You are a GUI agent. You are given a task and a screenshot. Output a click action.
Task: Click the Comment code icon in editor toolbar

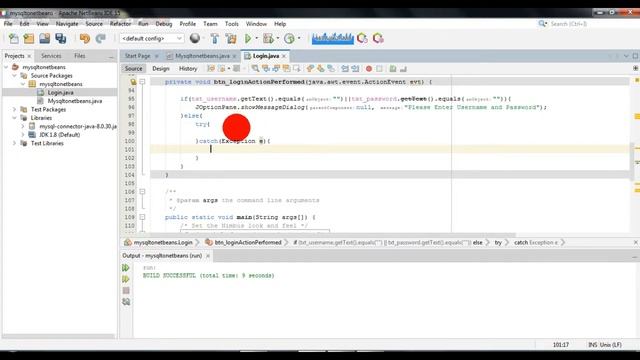(x=393, y=69)
